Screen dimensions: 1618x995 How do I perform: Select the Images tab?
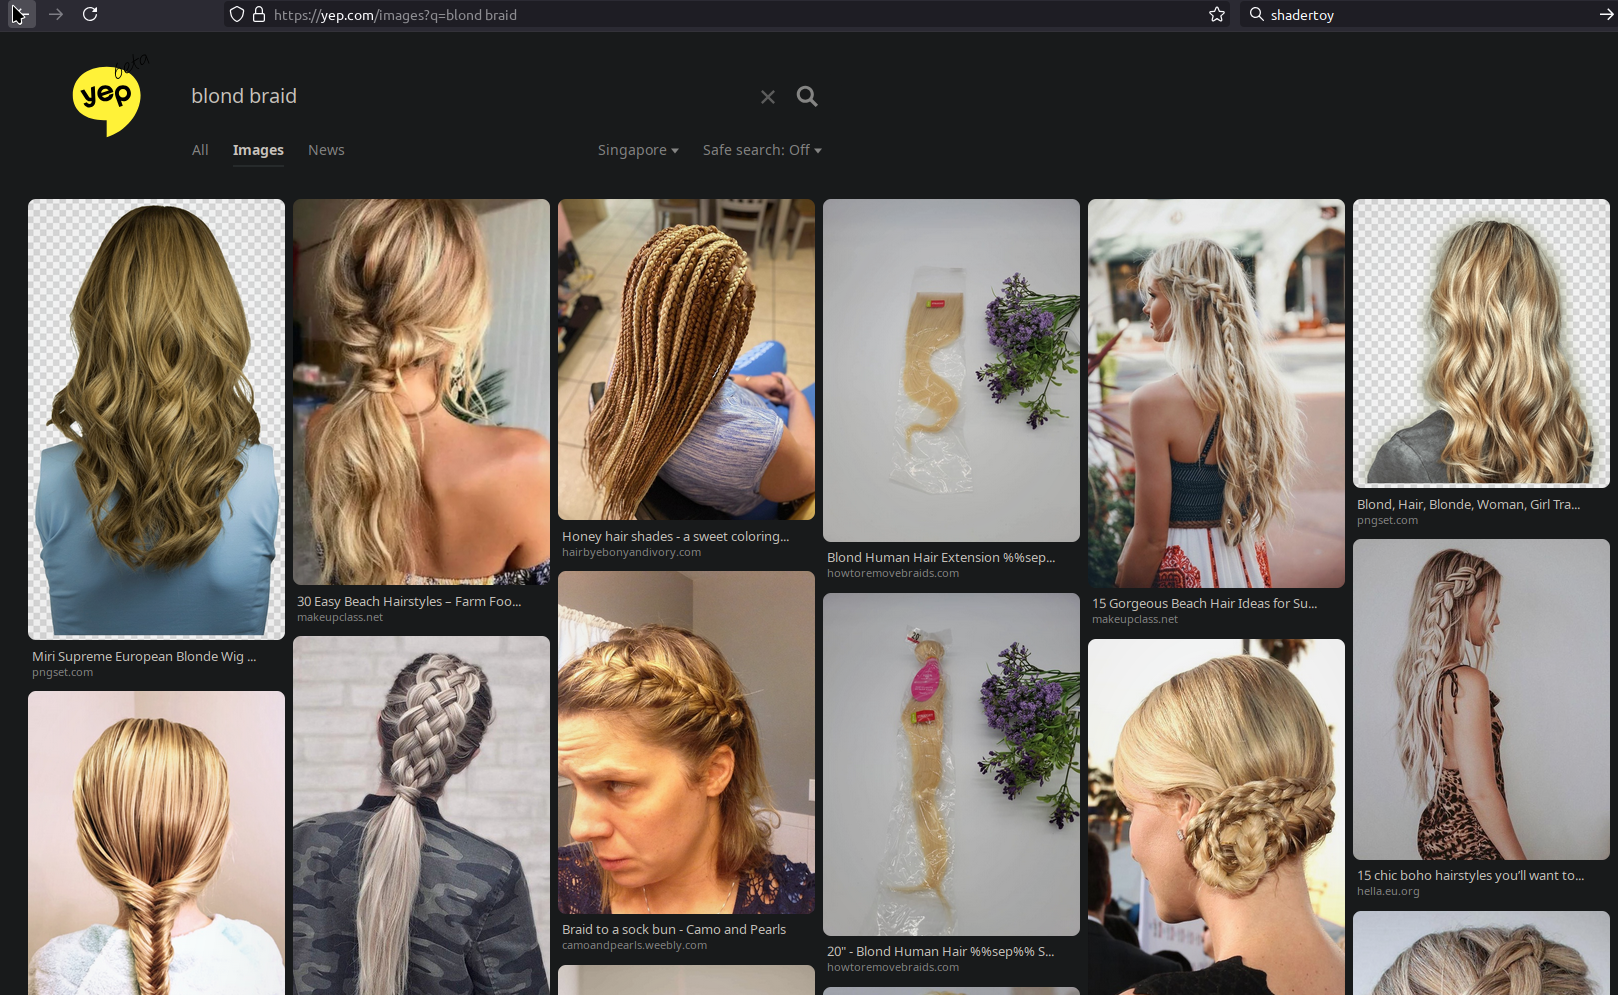[258, 150]
